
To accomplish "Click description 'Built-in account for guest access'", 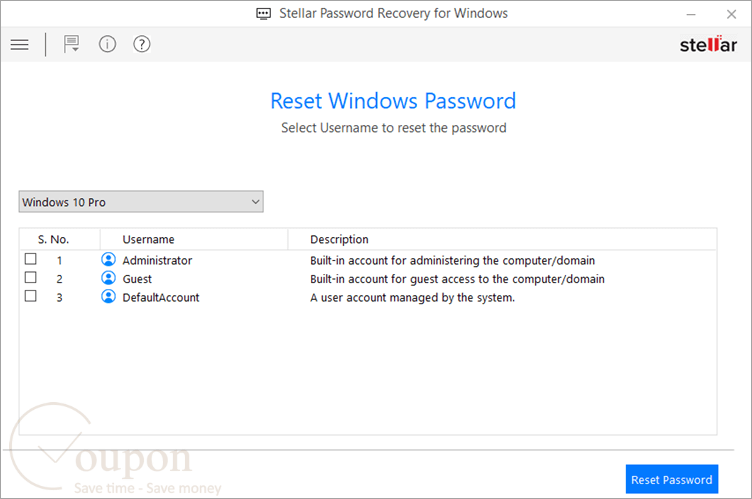I will coord(457,279).
